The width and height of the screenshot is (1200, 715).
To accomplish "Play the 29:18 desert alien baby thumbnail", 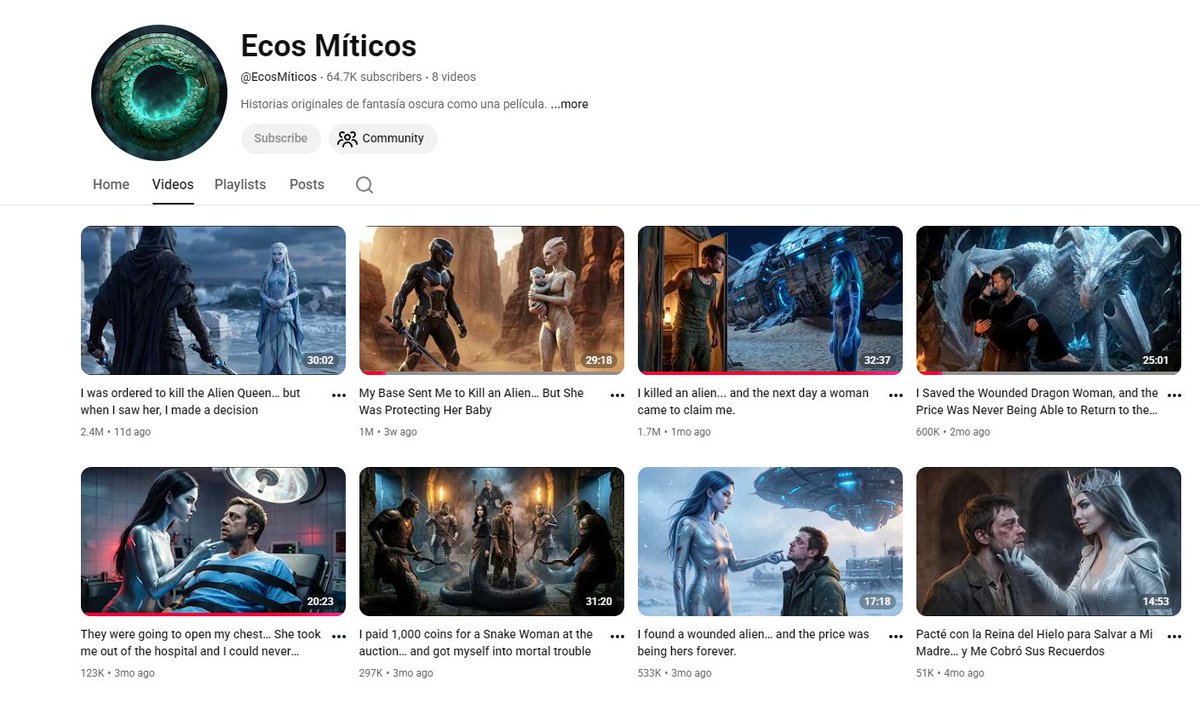I will 491,300.
